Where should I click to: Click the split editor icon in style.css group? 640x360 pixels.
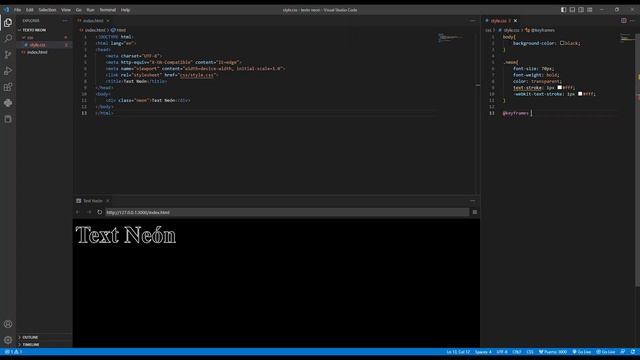click(x=624, y=20)
